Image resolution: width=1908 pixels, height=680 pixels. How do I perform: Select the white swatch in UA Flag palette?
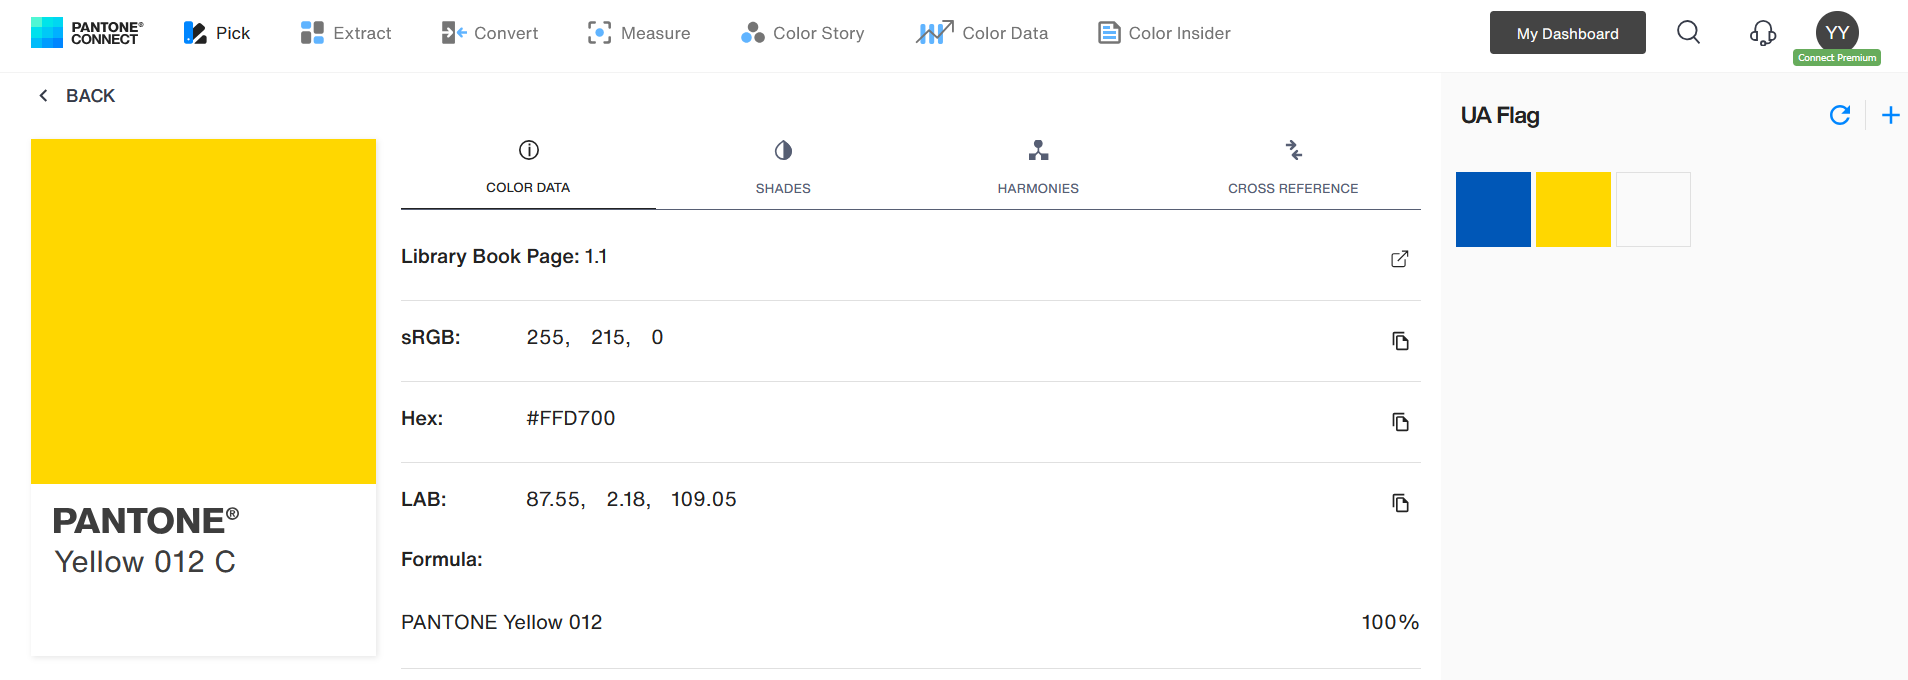coord(1653,209)
